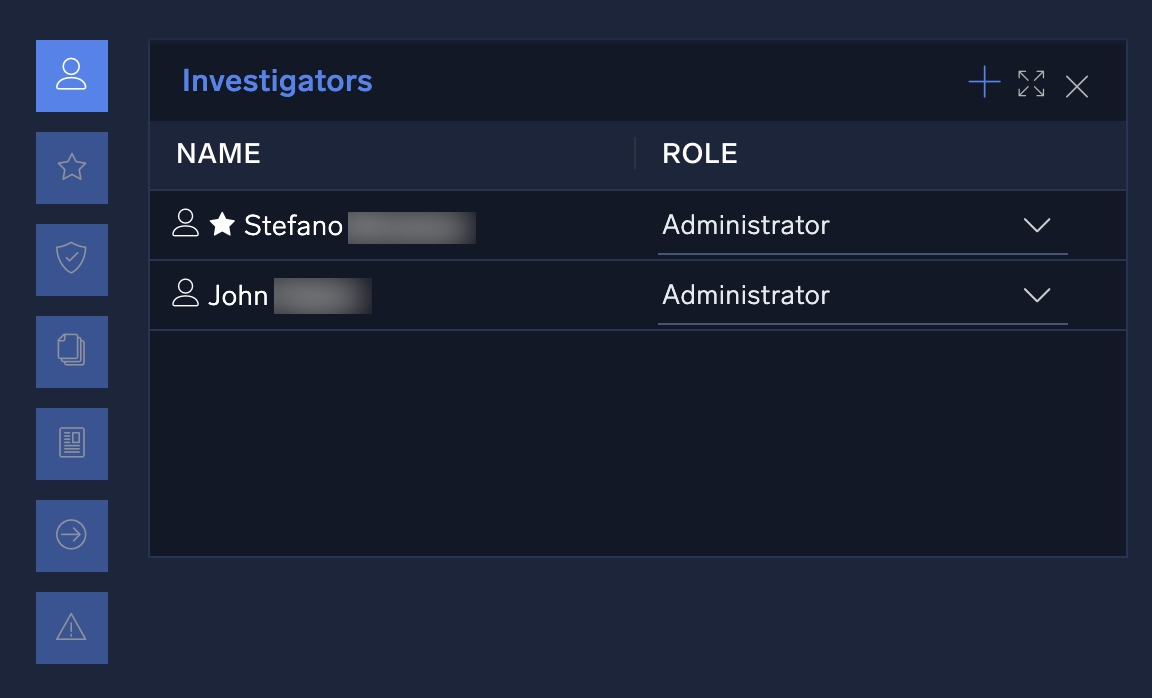Click the circled arrow export sidebar icon

(71, 536)
